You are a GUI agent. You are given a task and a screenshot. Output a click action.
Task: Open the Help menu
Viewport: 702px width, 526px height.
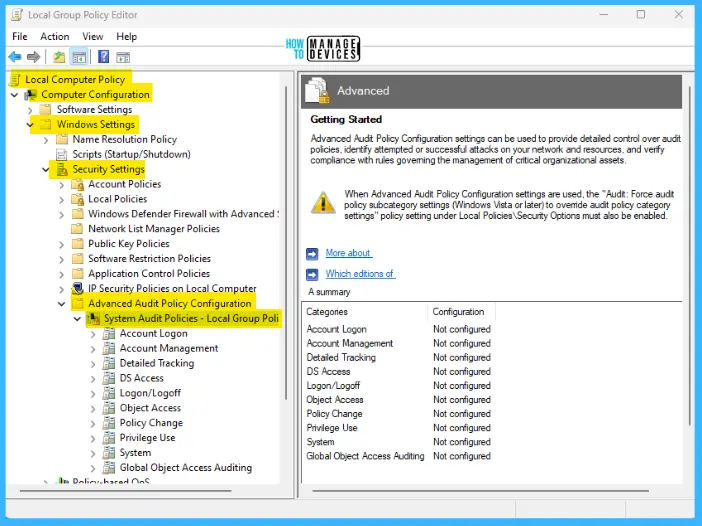pyautogui.click(x=126, y=36)
